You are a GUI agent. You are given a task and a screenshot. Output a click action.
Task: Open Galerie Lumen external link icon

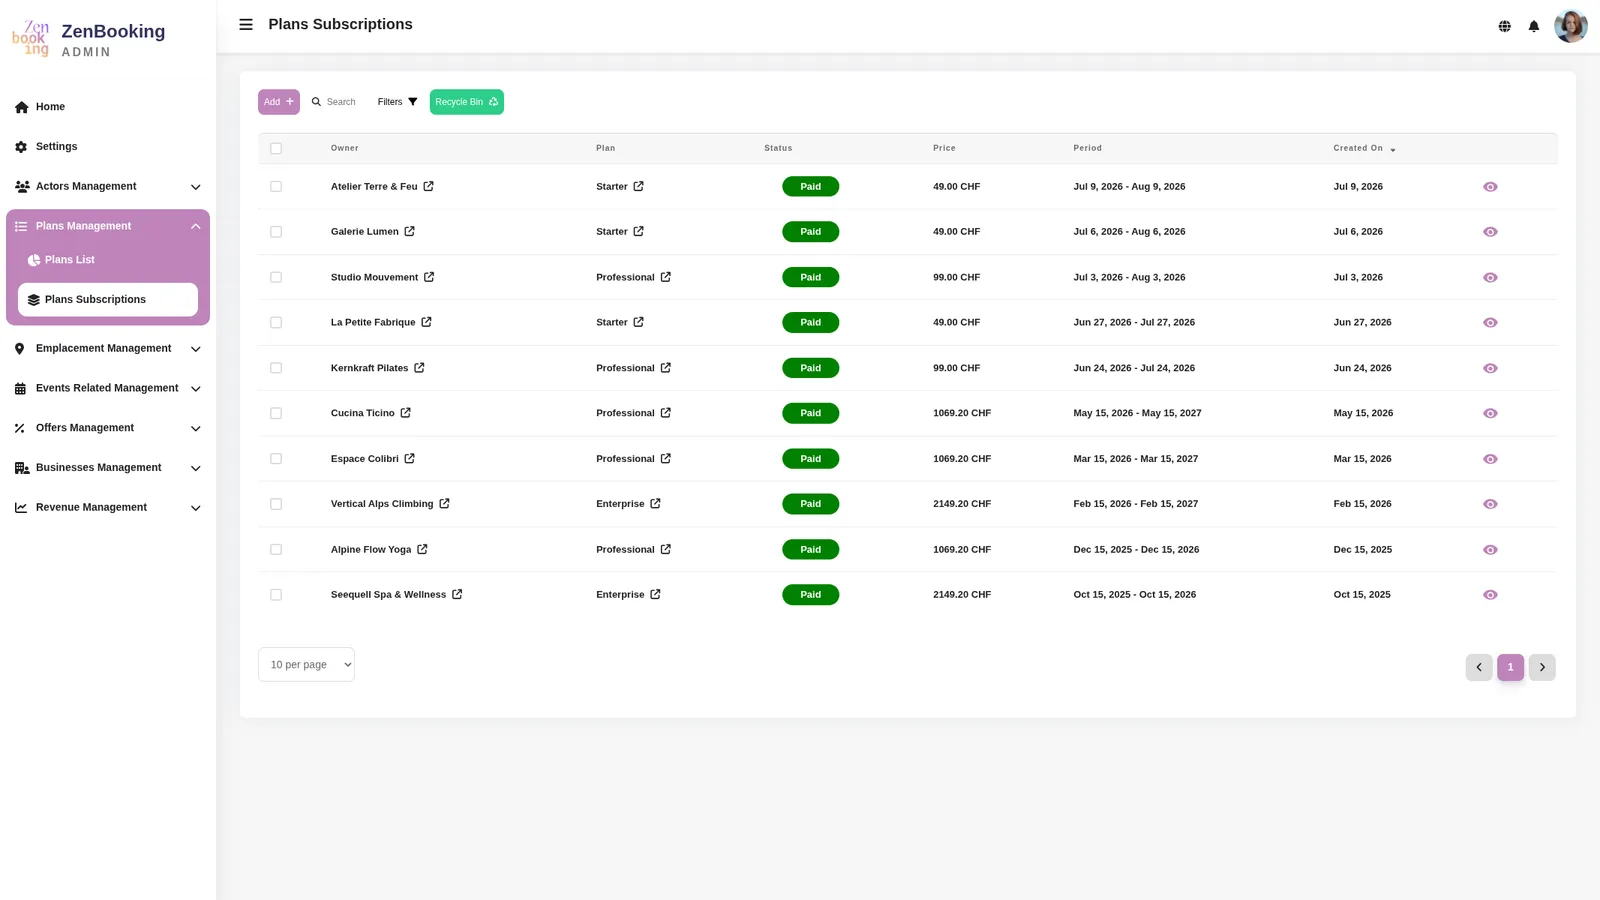point(409,231)
